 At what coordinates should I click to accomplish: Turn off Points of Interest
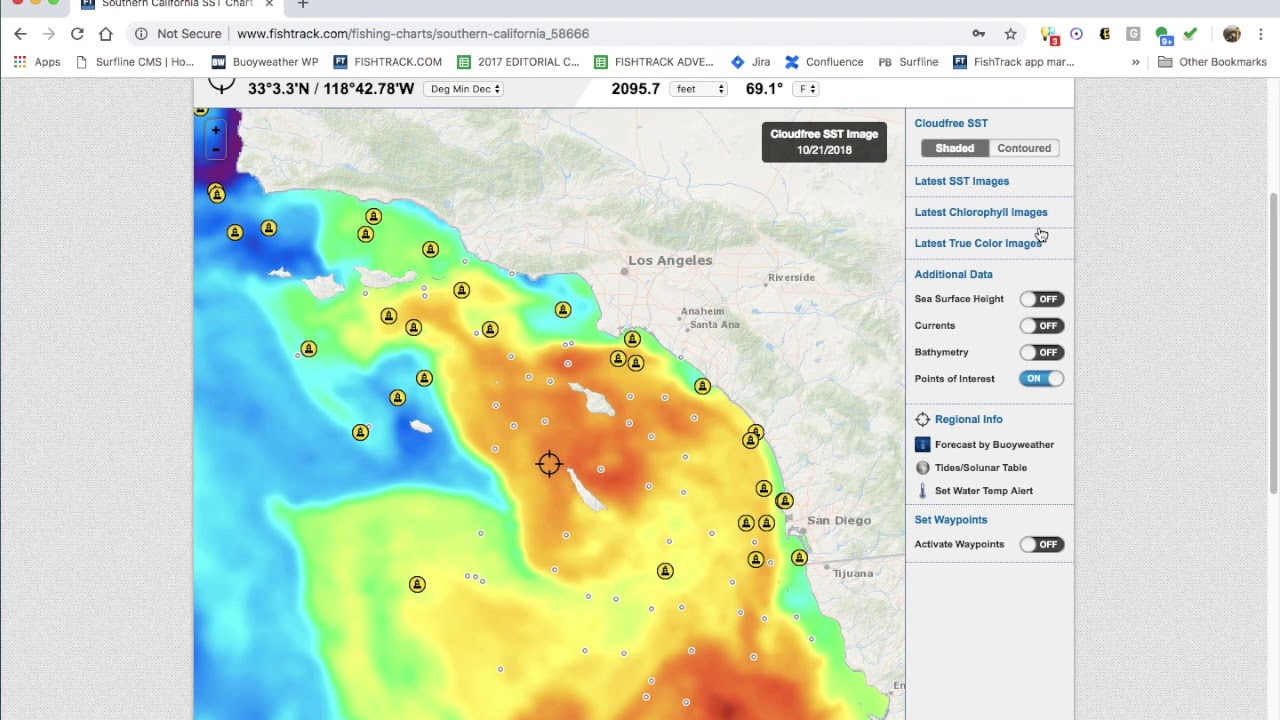(x=1041, y=379)
